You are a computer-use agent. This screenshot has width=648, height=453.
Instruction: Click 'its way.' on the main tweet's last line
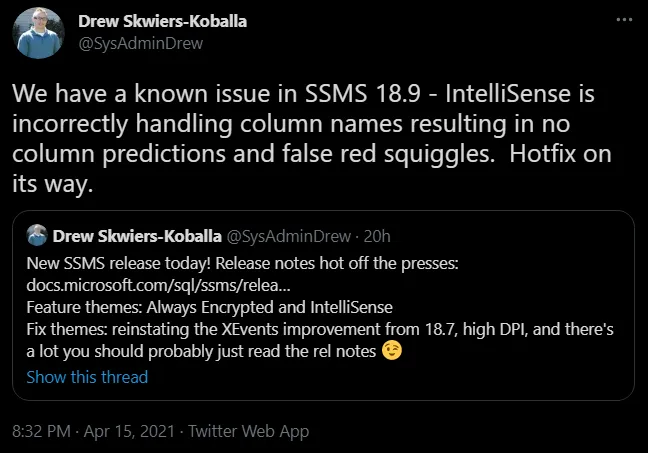pos(48,187)
